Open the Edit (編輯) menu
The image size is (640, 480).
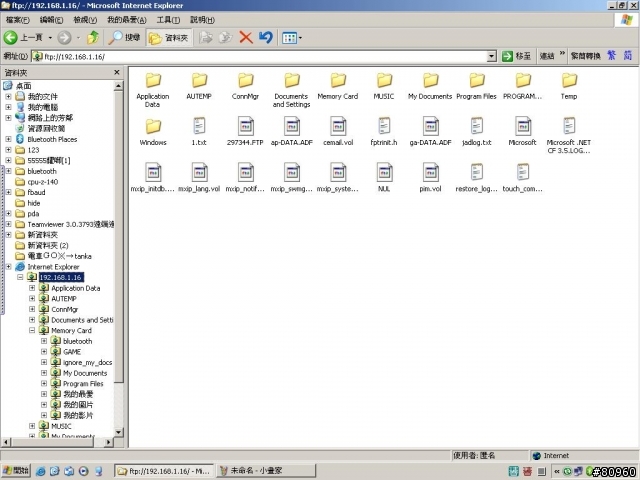click(x=51, y=20)
